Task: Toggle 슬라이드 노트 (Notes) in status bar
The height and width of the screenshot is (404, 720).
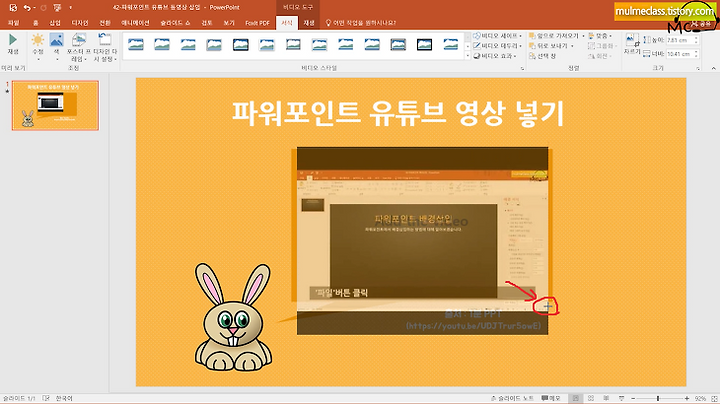Action: [x=512, y=398]
